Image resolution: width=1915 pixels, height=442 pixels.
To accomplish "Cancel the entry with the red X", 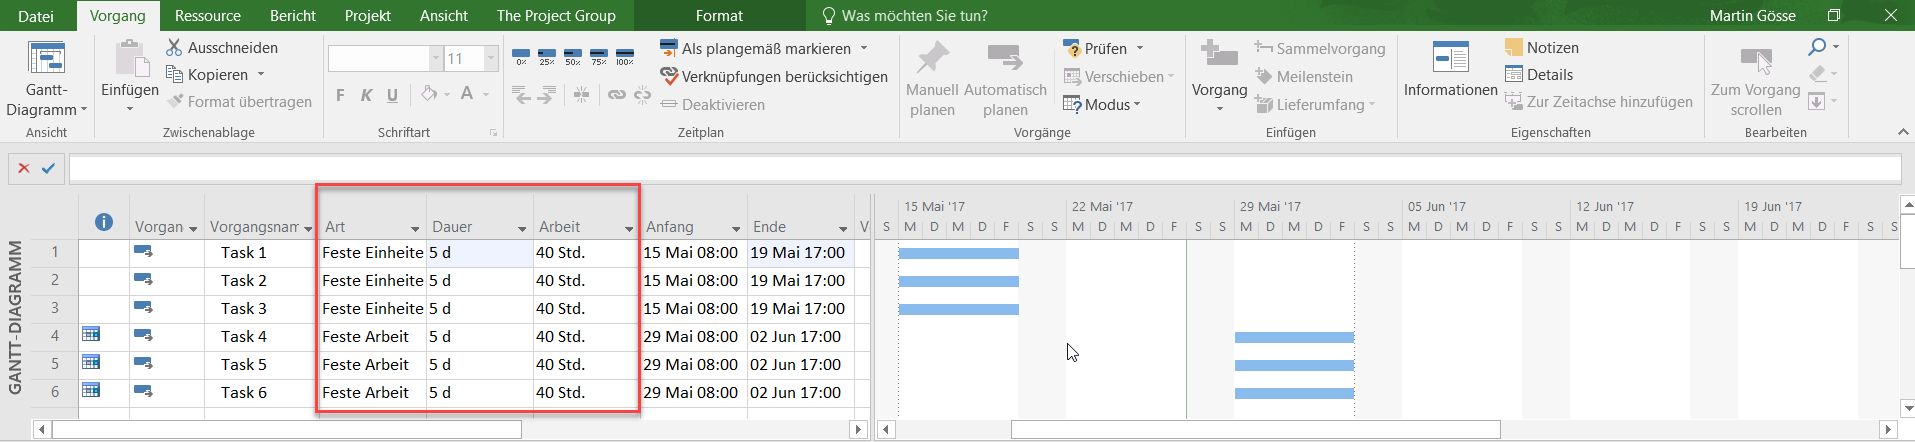I will (24, 169).
